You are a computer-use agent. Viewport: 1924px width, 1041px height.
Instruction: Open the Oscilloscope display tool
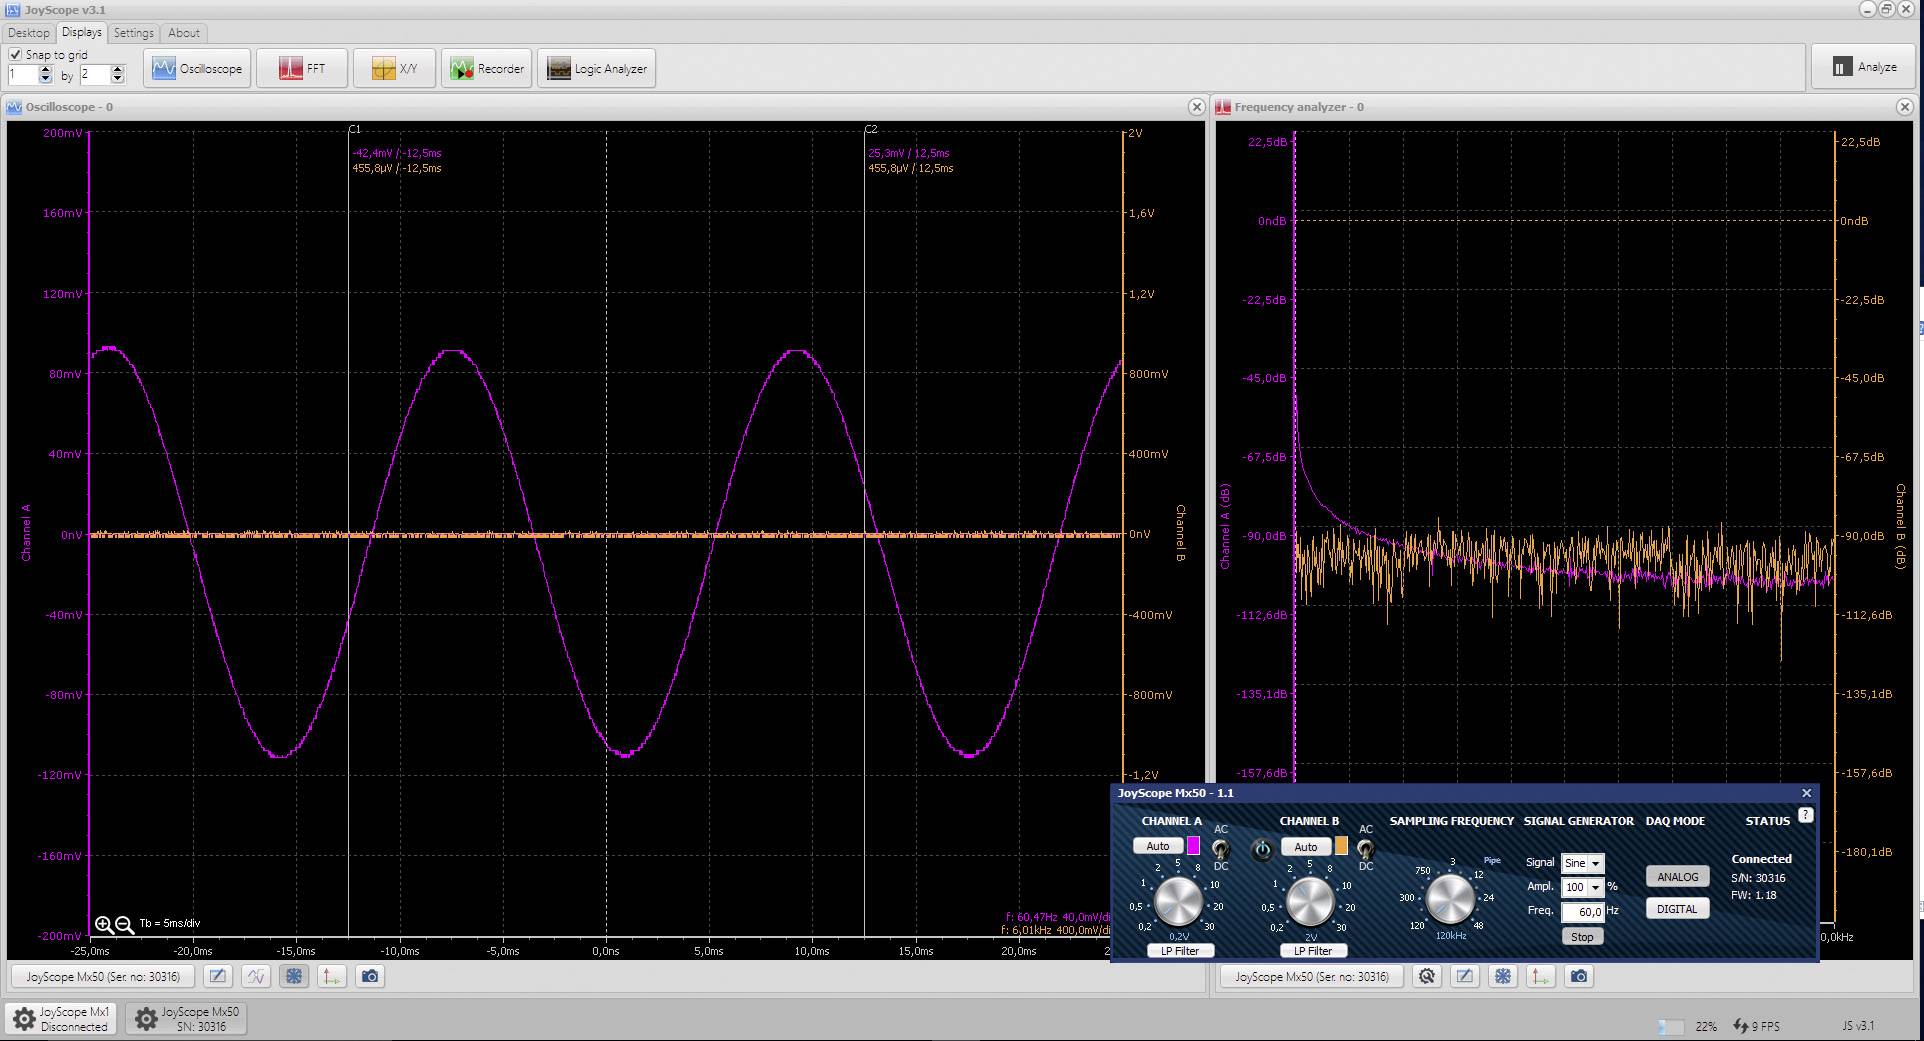tap(196, 68)
